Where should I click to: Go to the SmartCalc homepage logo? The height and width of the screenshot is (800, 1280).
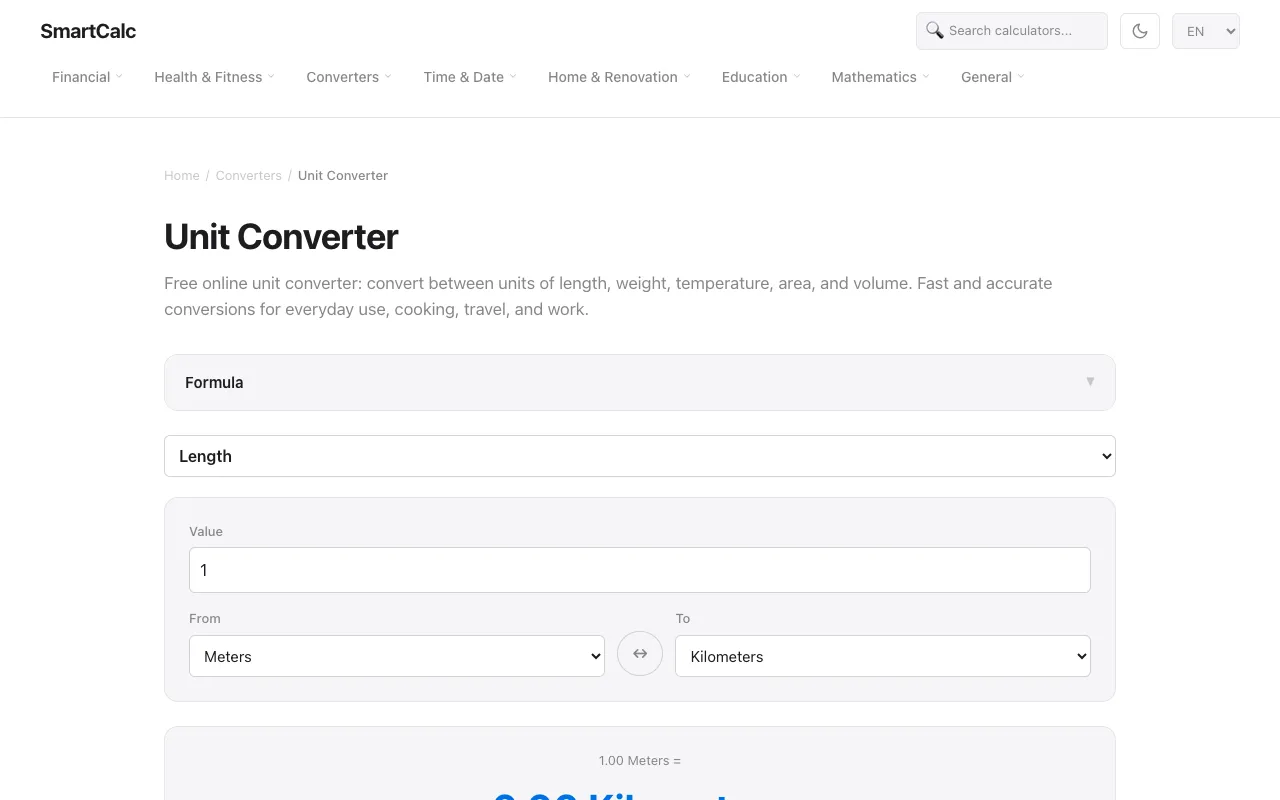click(88, 31)
